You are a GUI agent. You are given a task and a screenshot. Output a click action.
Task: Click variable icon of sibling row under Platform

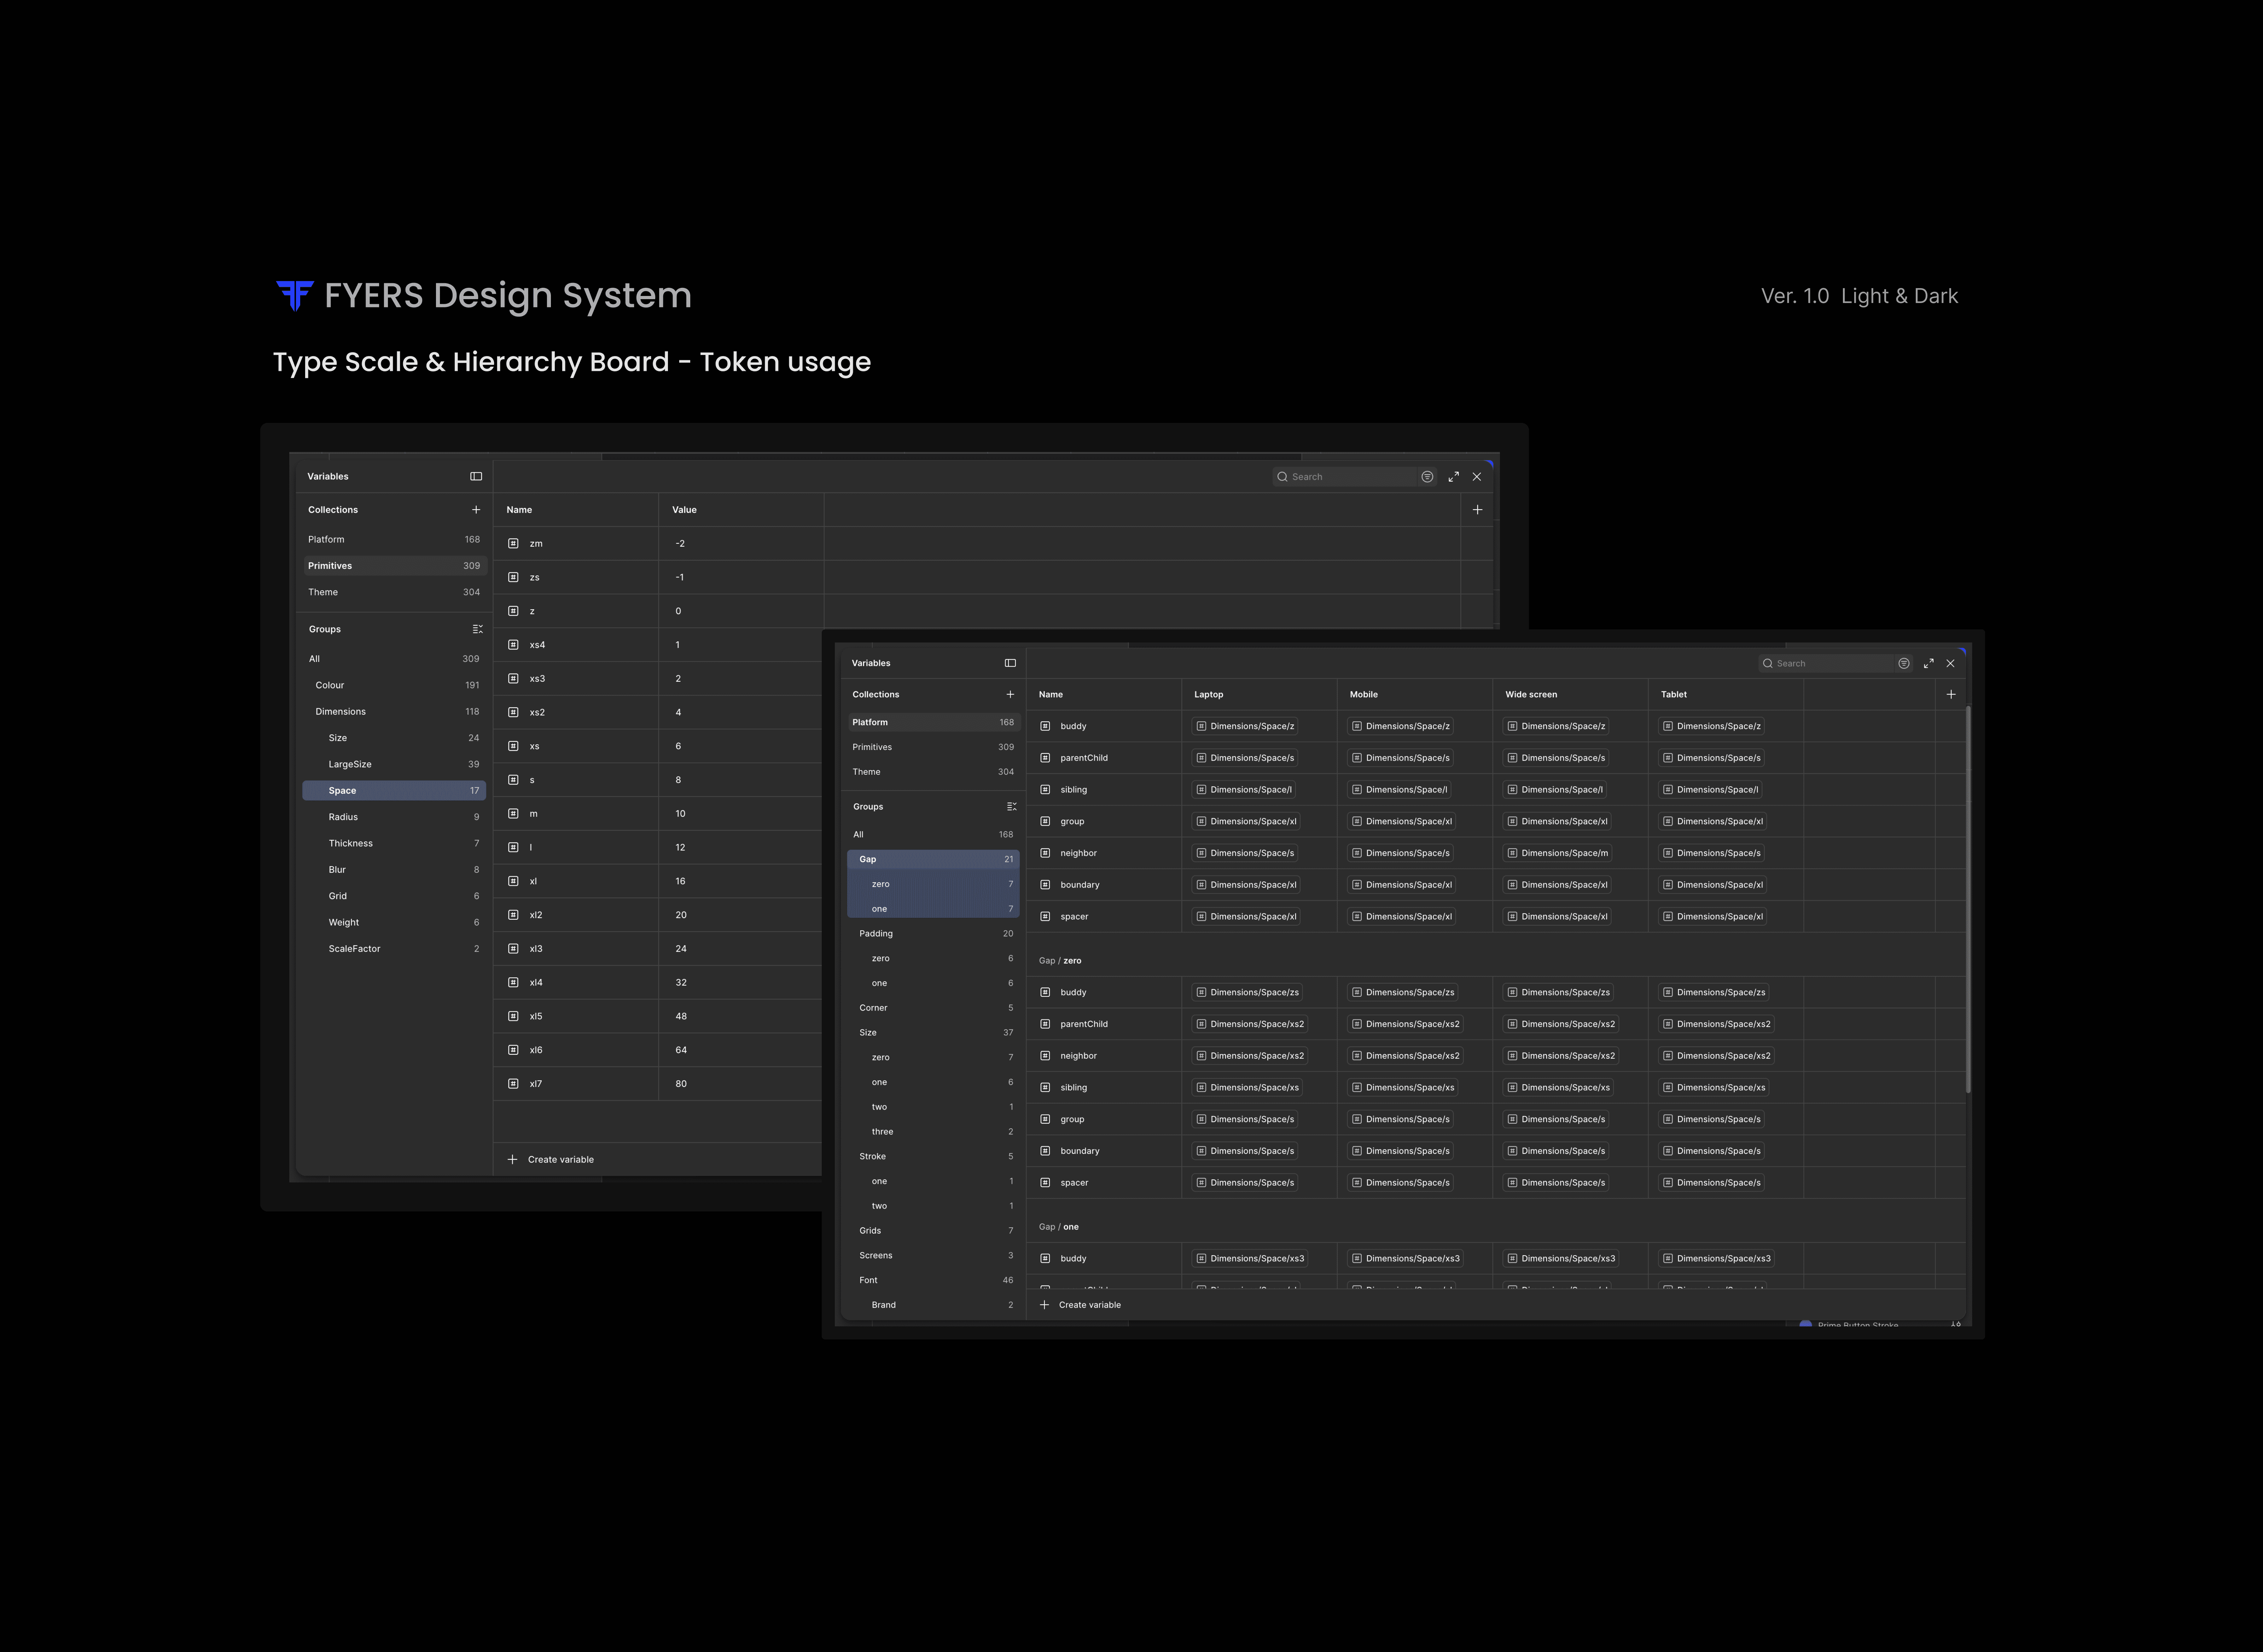coord(1045,790)
